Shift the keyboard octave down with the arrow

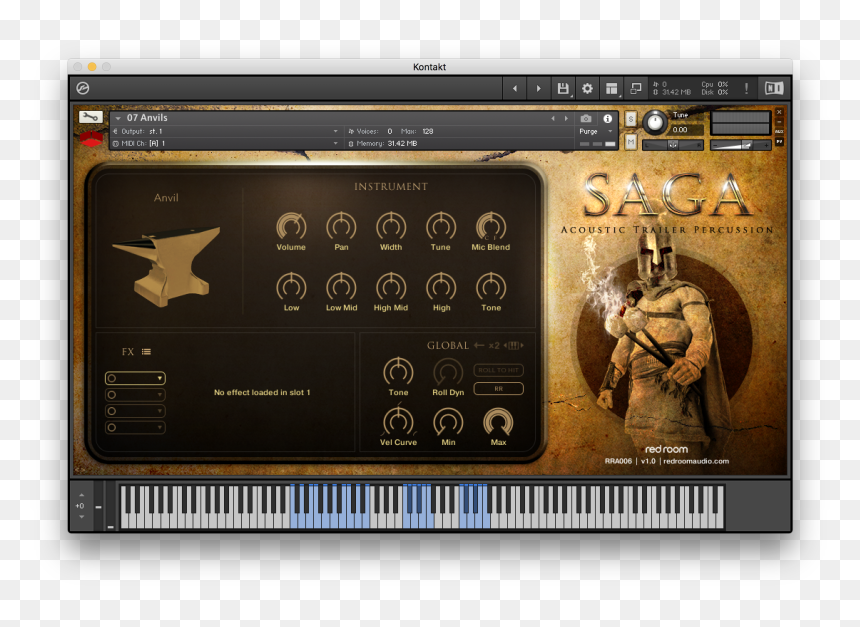pos(81,517)
